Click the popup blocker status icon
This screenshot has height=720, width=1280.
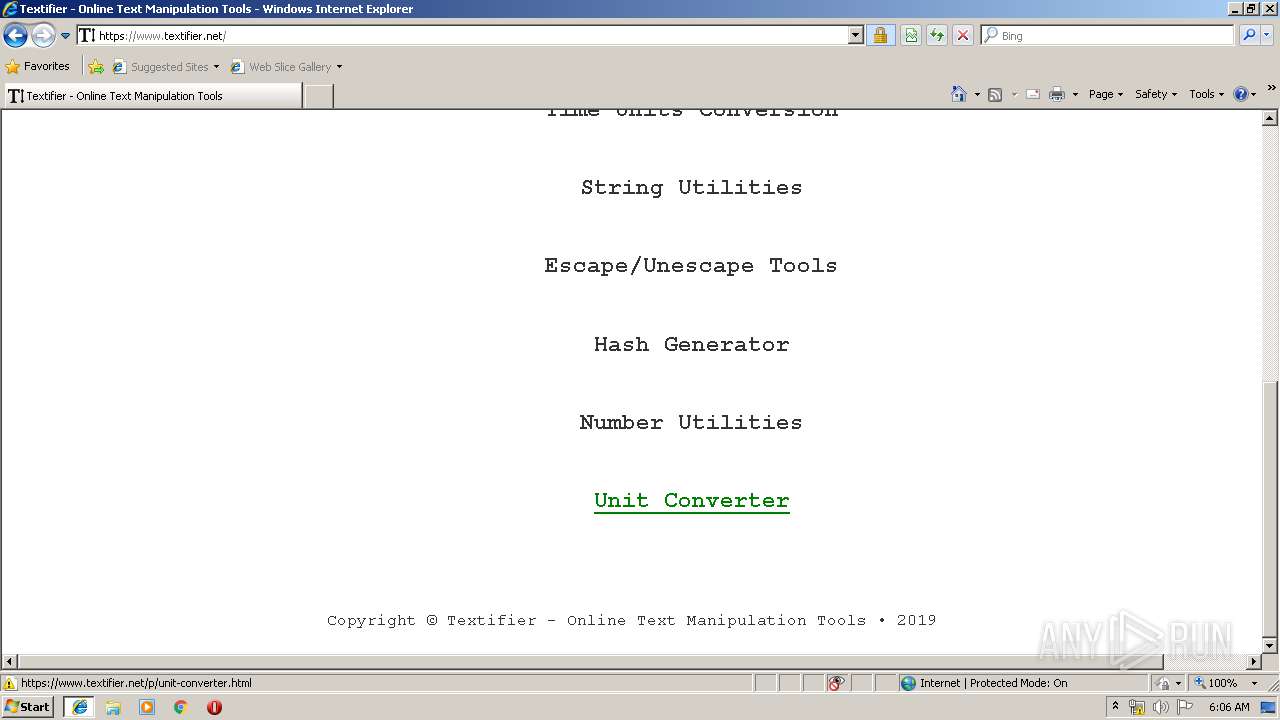[836, 683]
